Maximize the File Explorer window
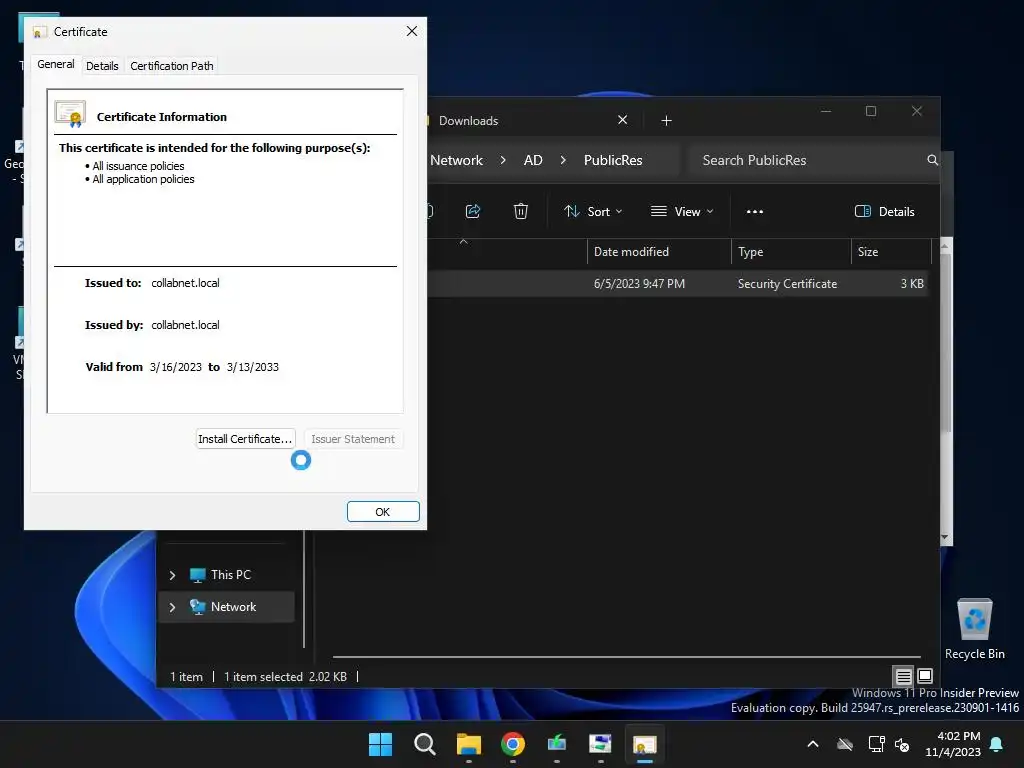The width and height of the screenshot is (1024, 768). click(x=871, y=111)
